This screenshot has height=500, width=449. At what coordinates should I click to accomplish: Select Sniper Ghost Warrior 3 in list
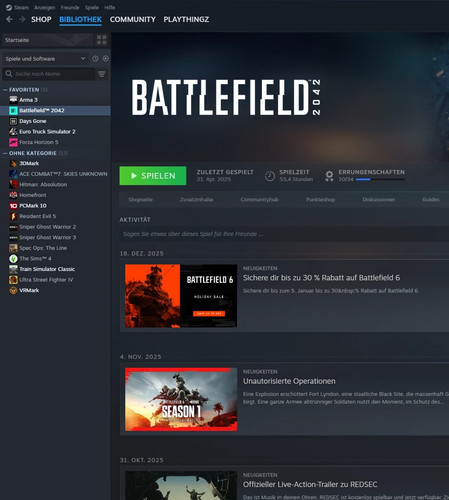tap(48, 237)
